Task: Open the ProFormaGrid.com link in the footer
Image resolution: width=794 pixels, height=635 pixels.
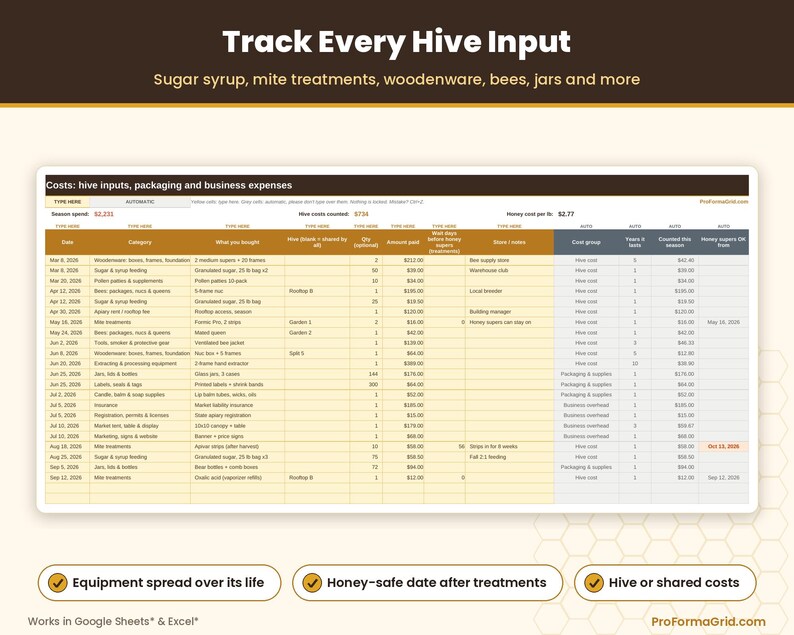Action: 708,621
